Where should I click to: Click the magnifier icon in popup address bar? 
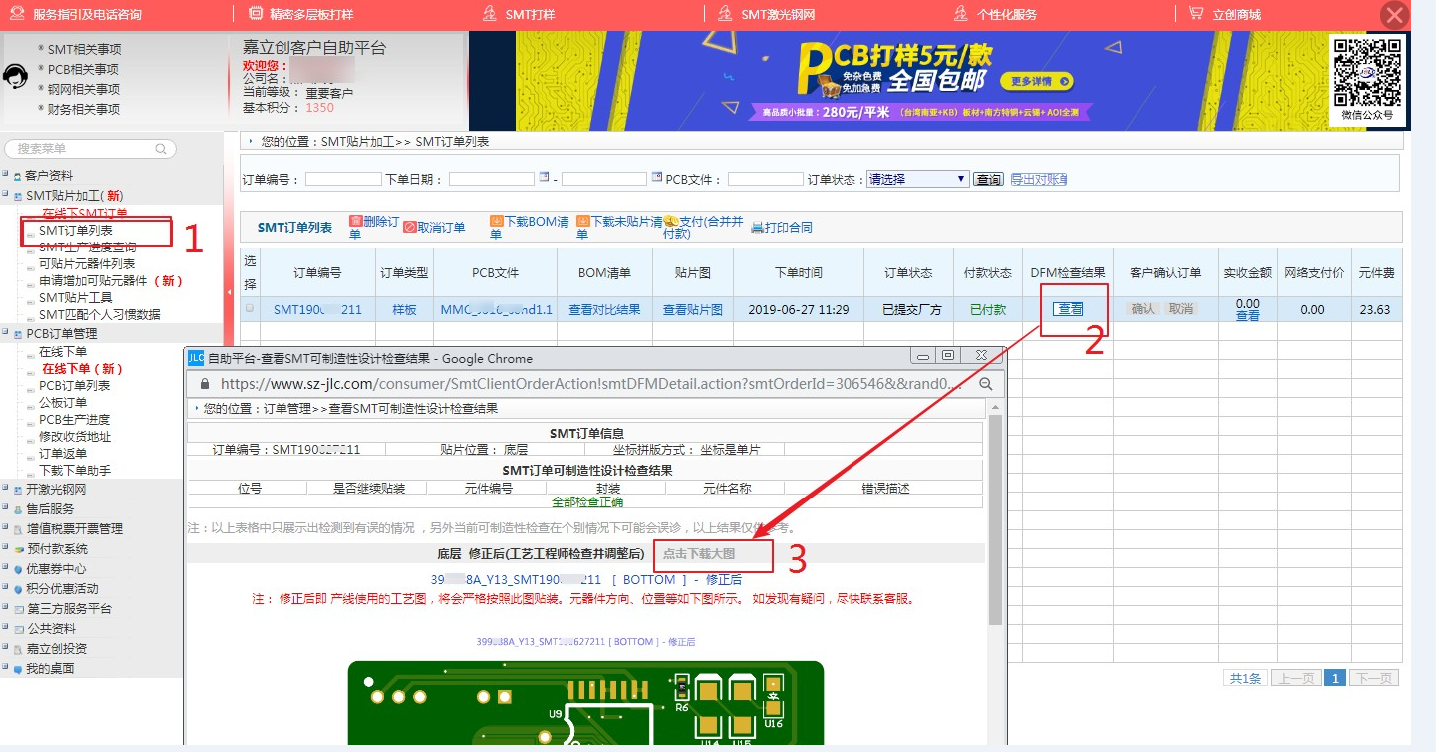pos(985,384)
